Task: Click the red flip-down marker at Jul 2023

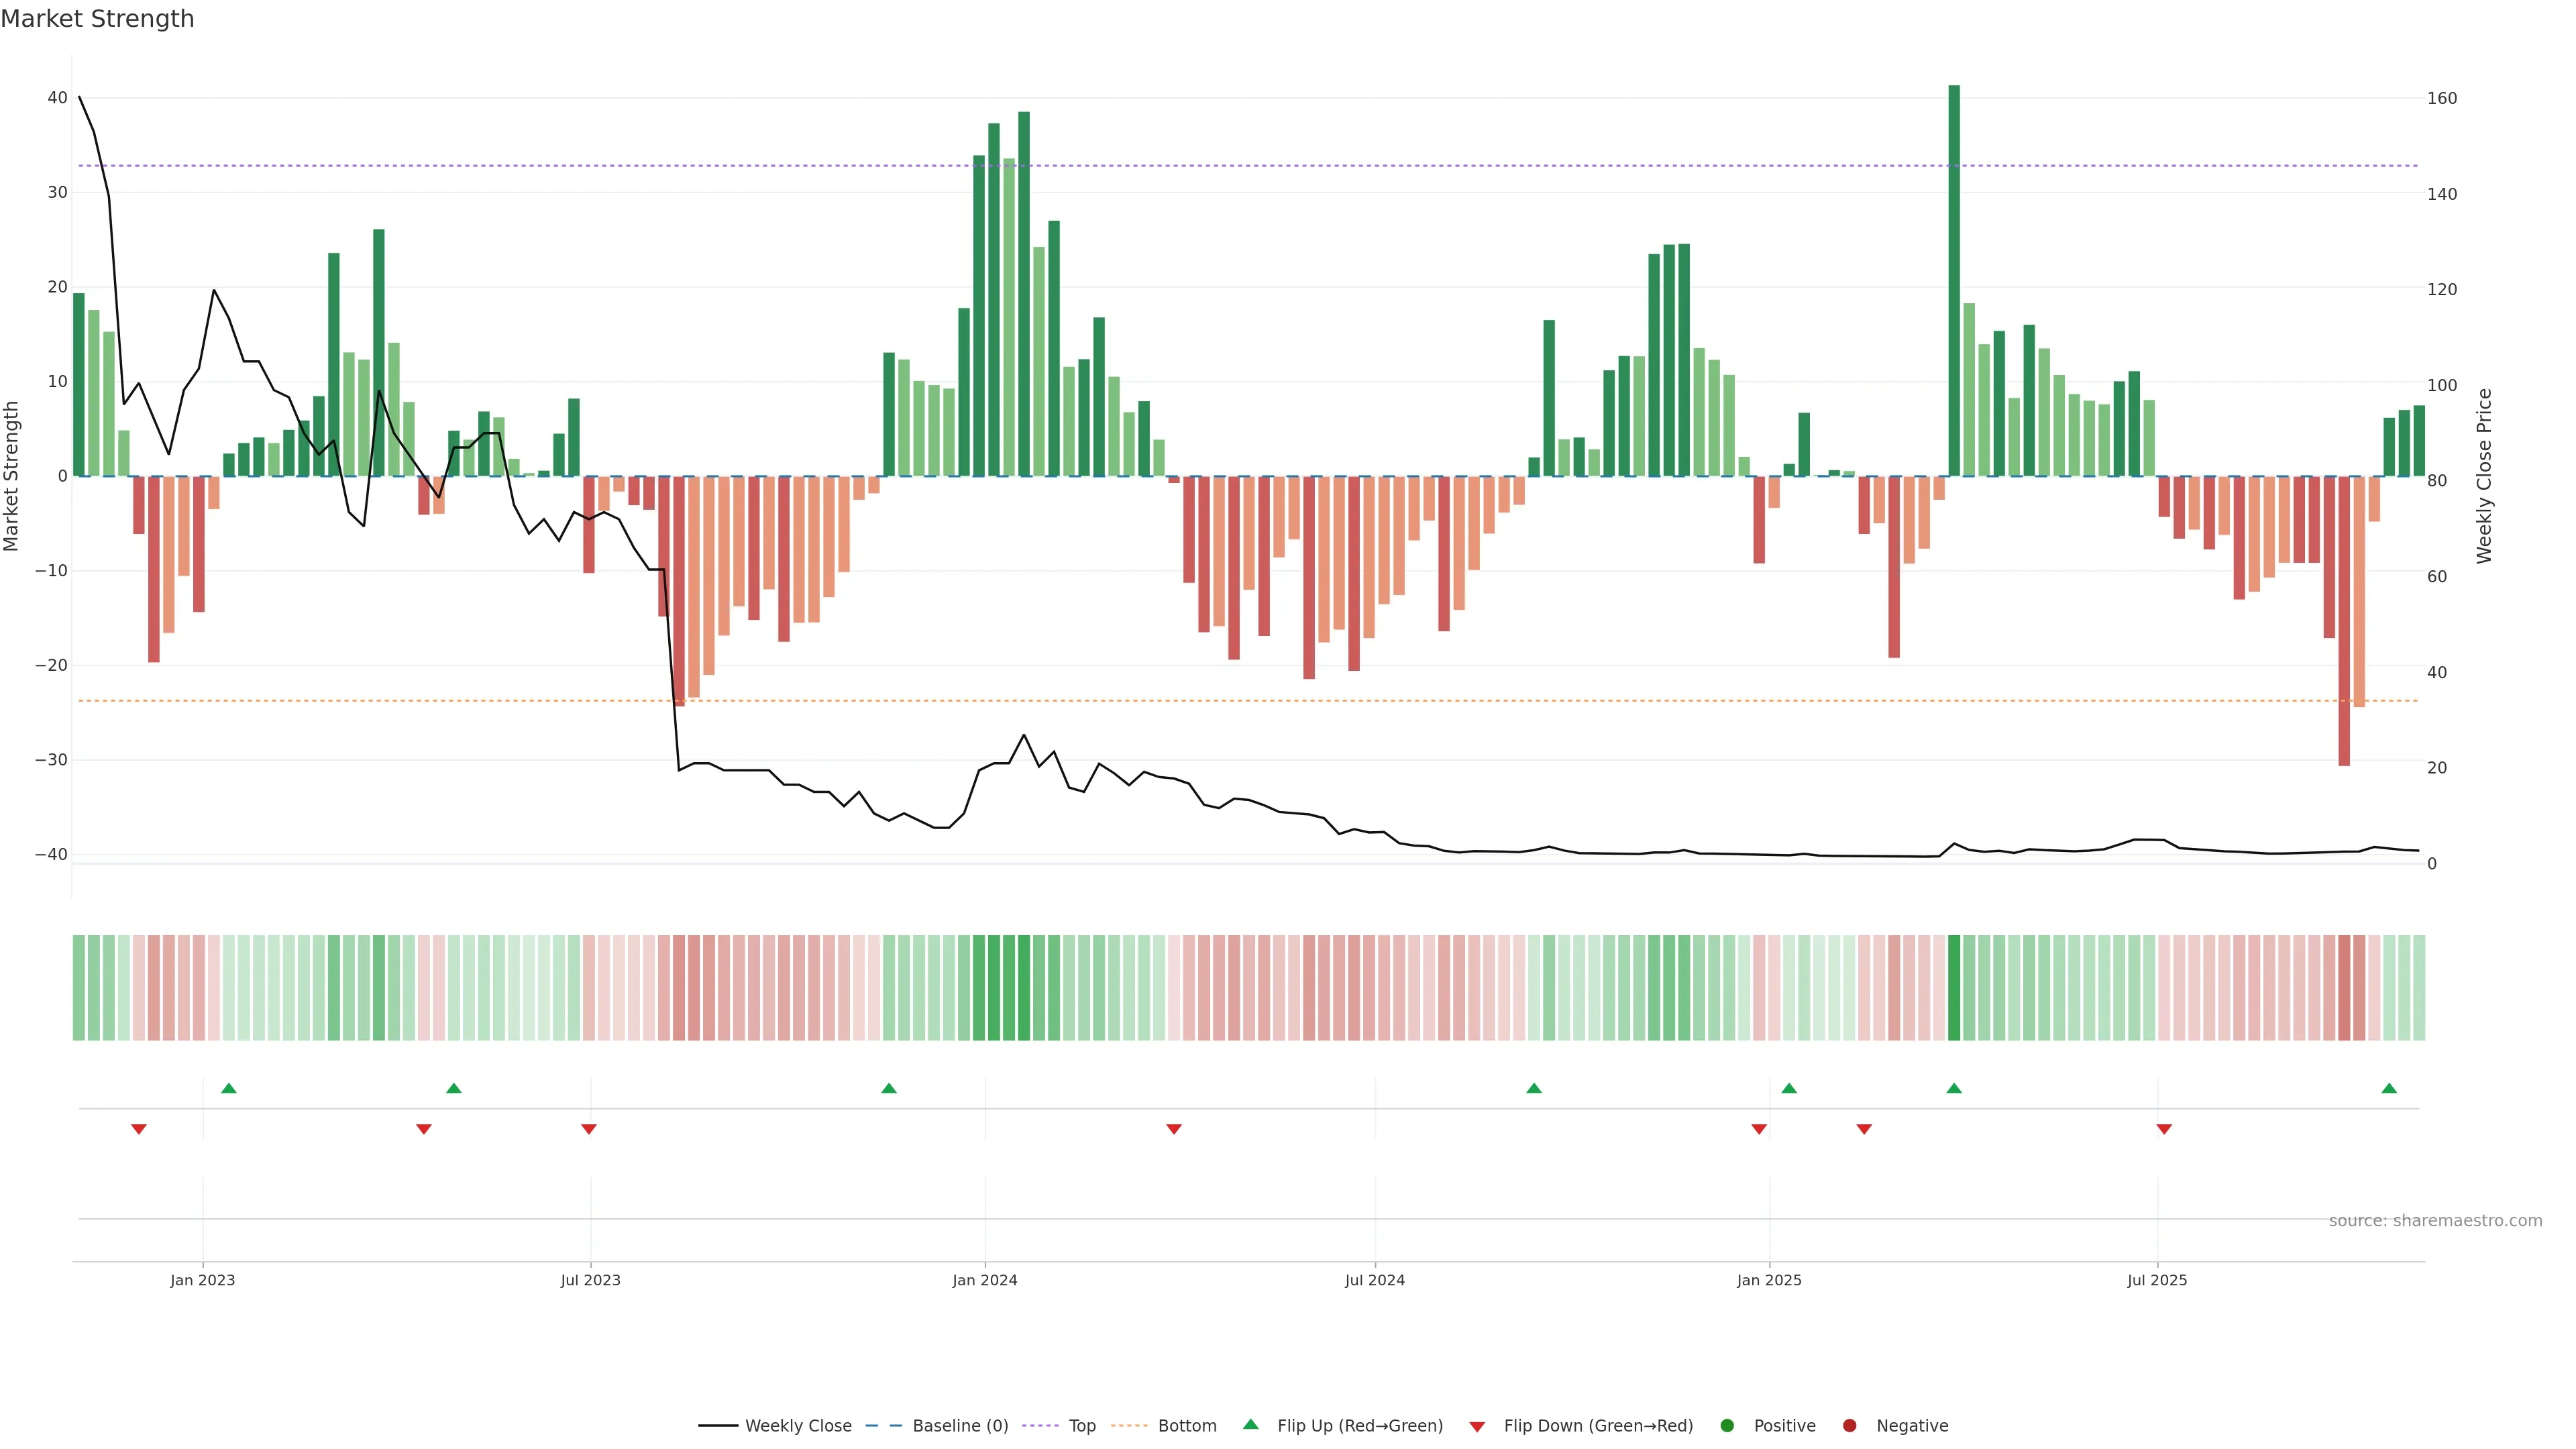Action: 589,1129
